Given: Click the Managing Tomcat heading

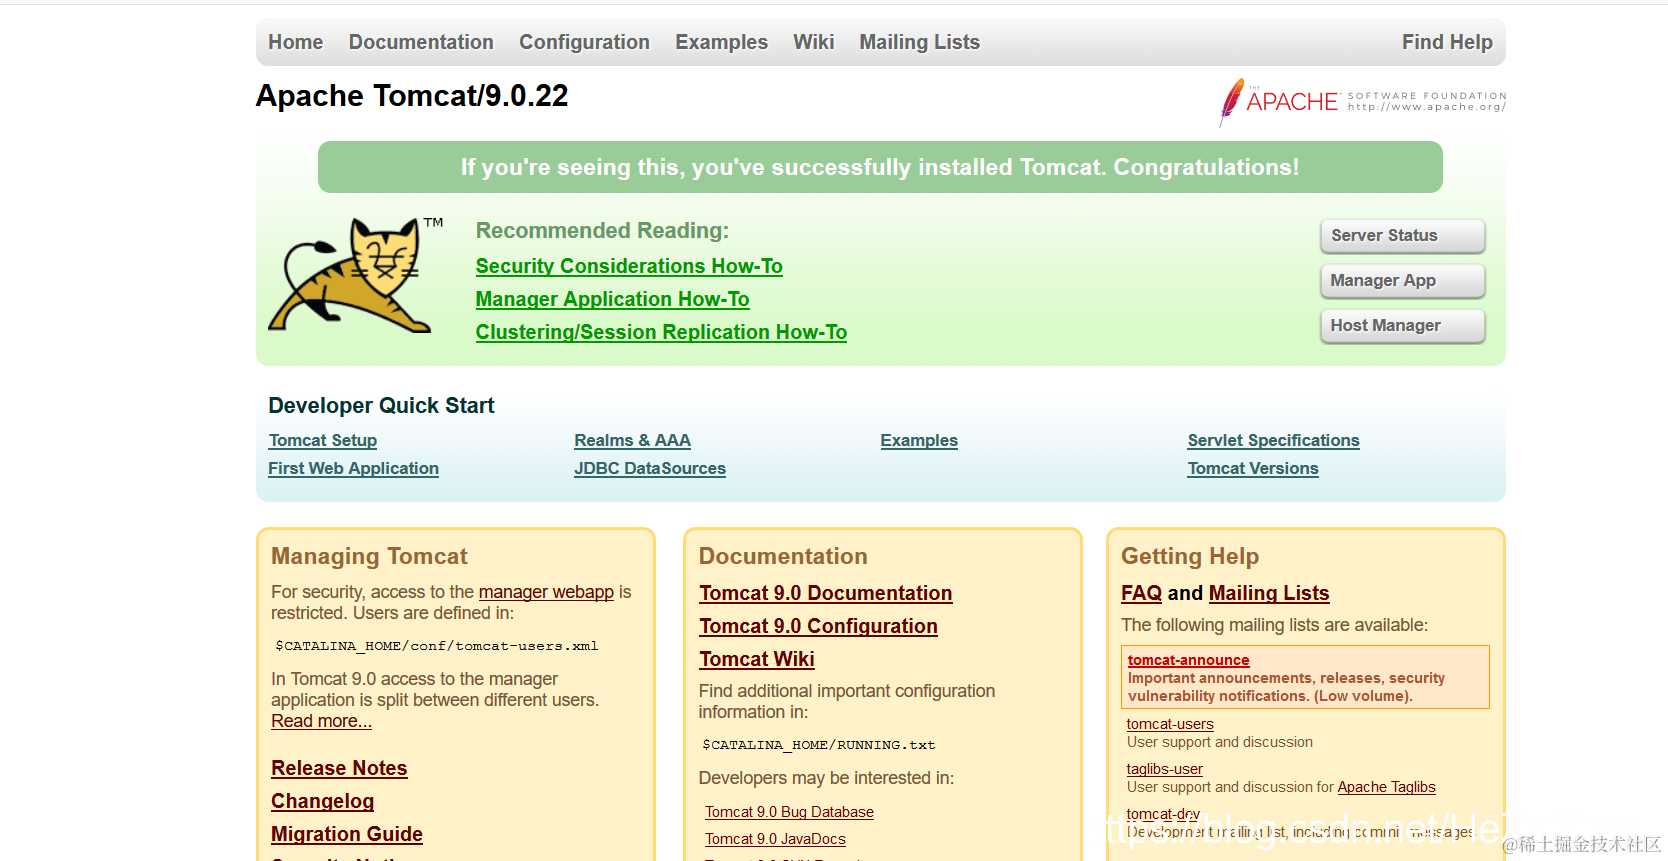Looking at the screenshot, I should click(369, 556).
